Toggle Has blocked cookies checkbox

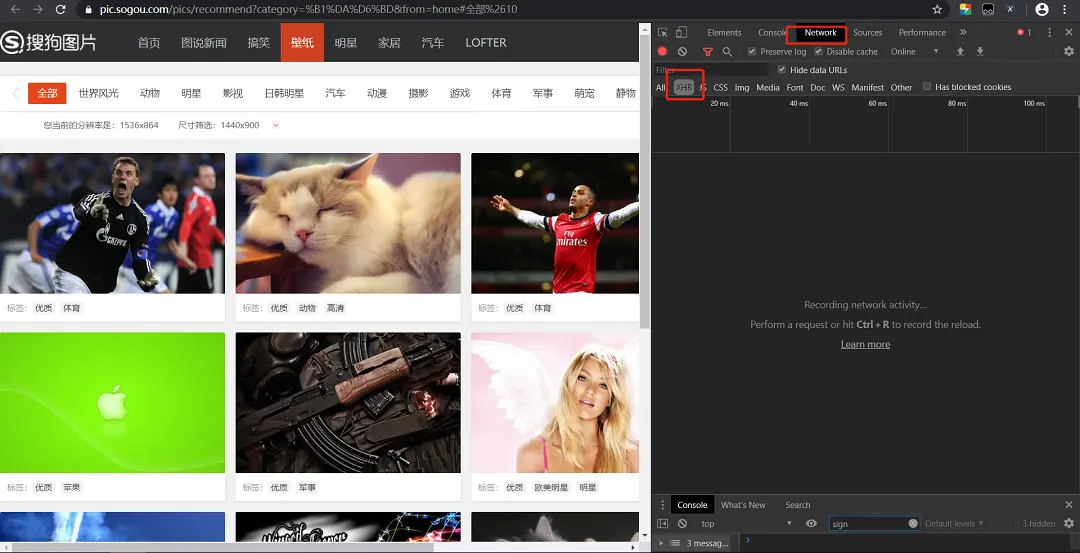click(x=927, y=87)
